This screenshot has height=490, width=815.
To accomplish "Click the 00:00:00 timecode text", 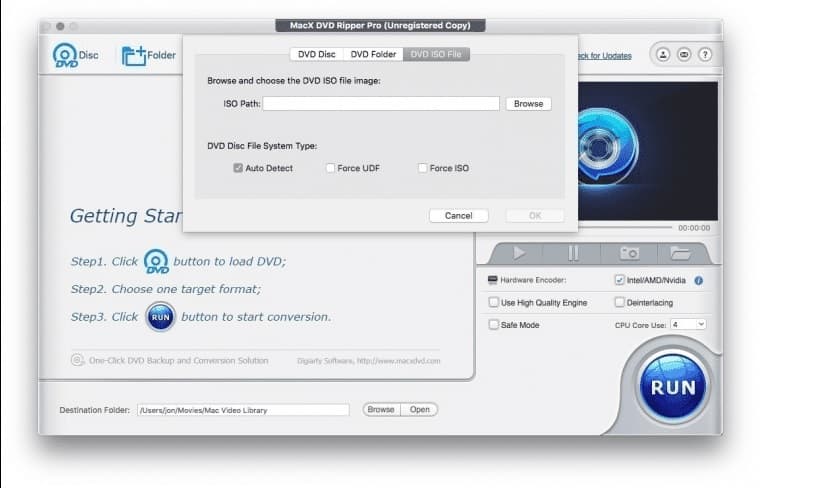I will 694,228.
